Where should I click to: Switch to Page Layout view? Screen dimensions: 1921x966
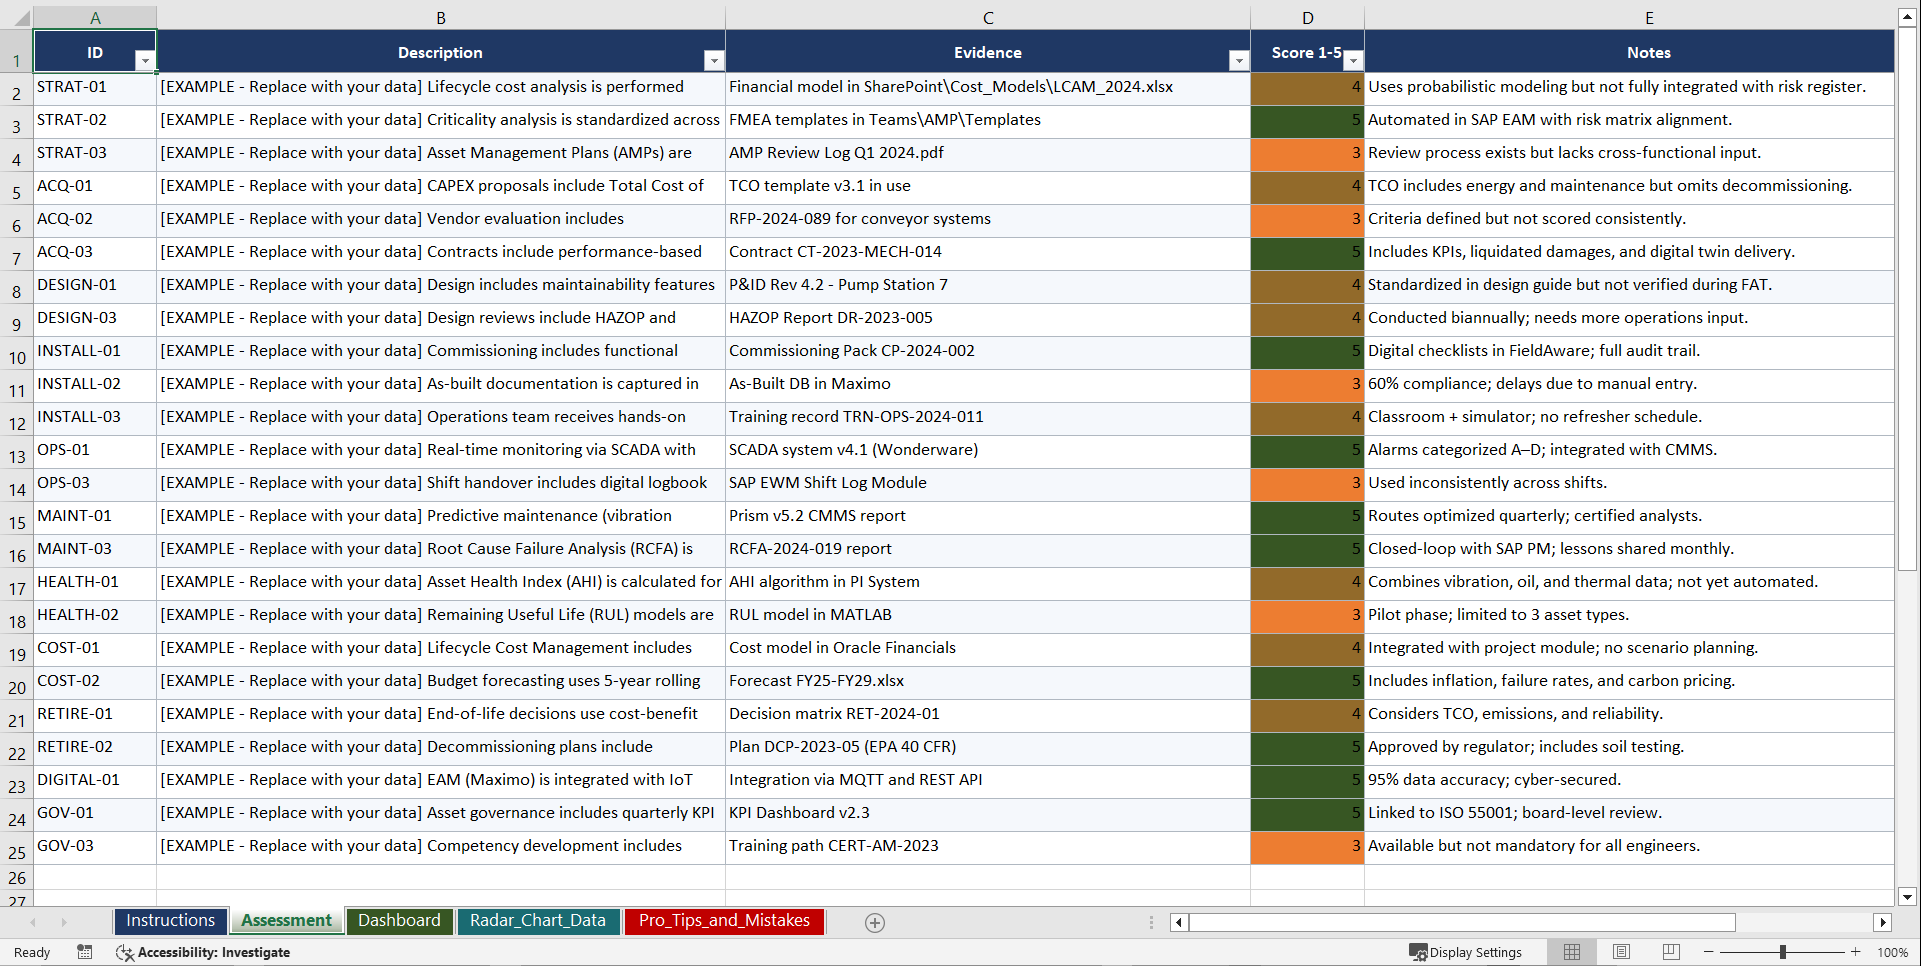point(1621,952)
